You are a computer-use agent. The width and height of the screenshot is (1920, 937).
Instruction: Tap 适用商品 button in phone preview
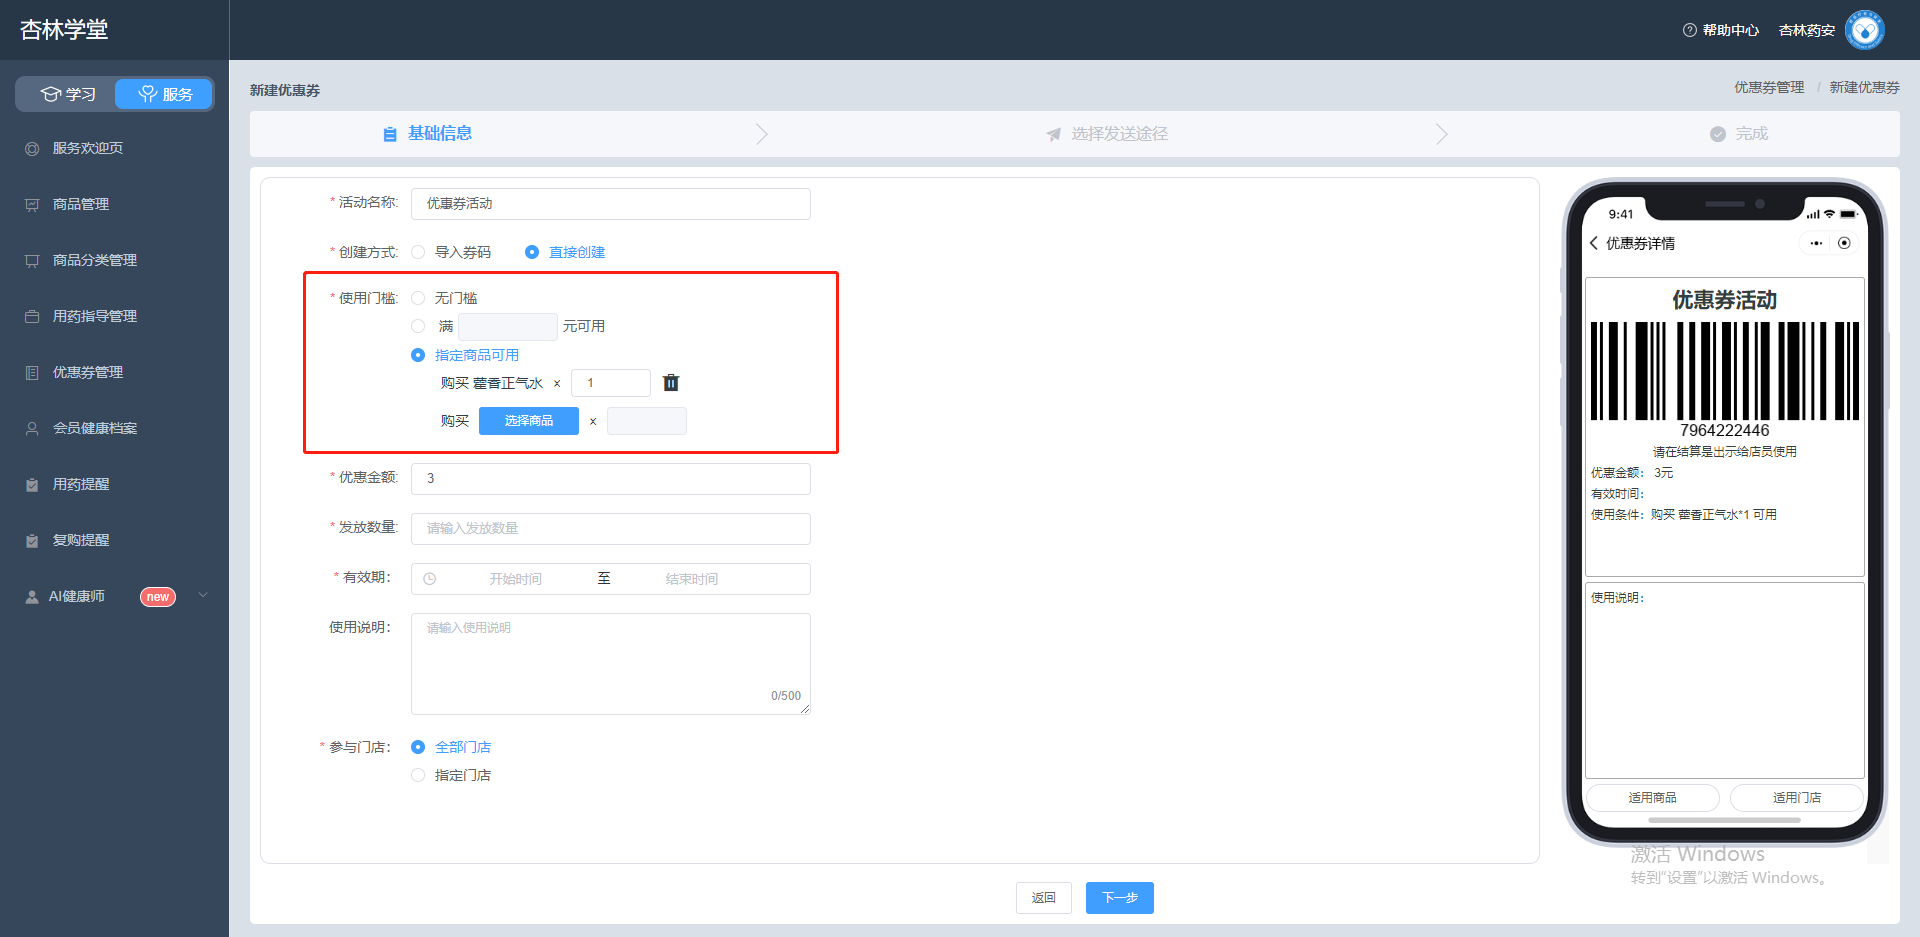click(1652, 798)
